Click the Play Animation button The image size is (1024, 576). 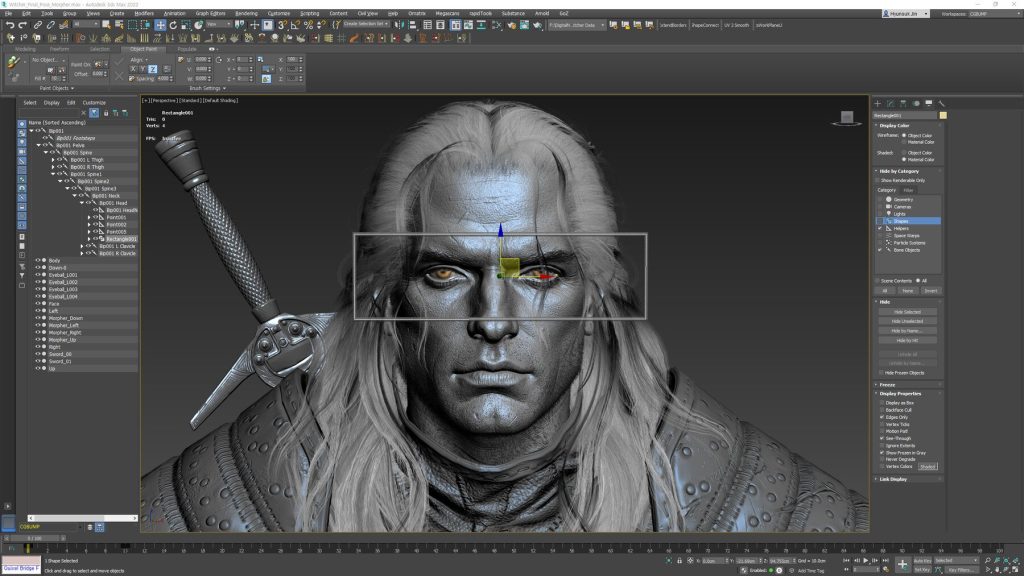866,560
